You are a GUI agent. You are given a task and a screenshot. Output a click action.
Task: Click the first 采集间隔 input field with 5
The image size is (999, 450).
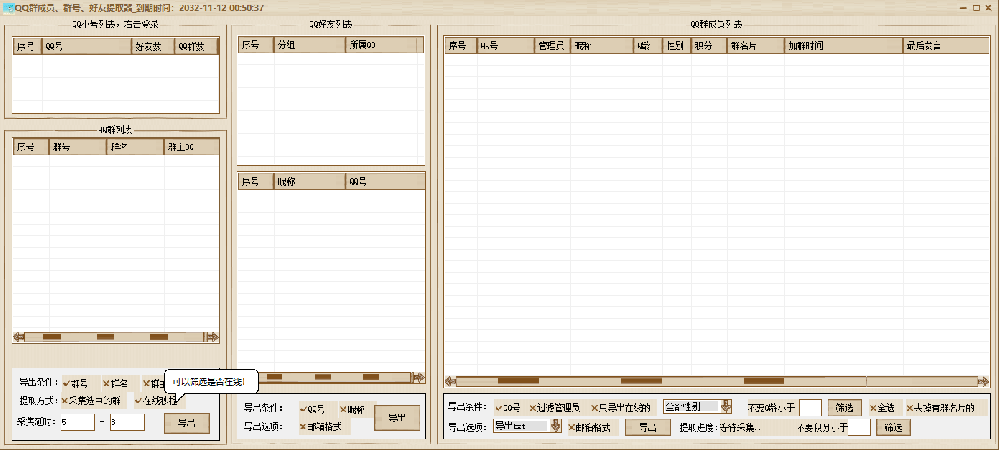click(78, 423)
